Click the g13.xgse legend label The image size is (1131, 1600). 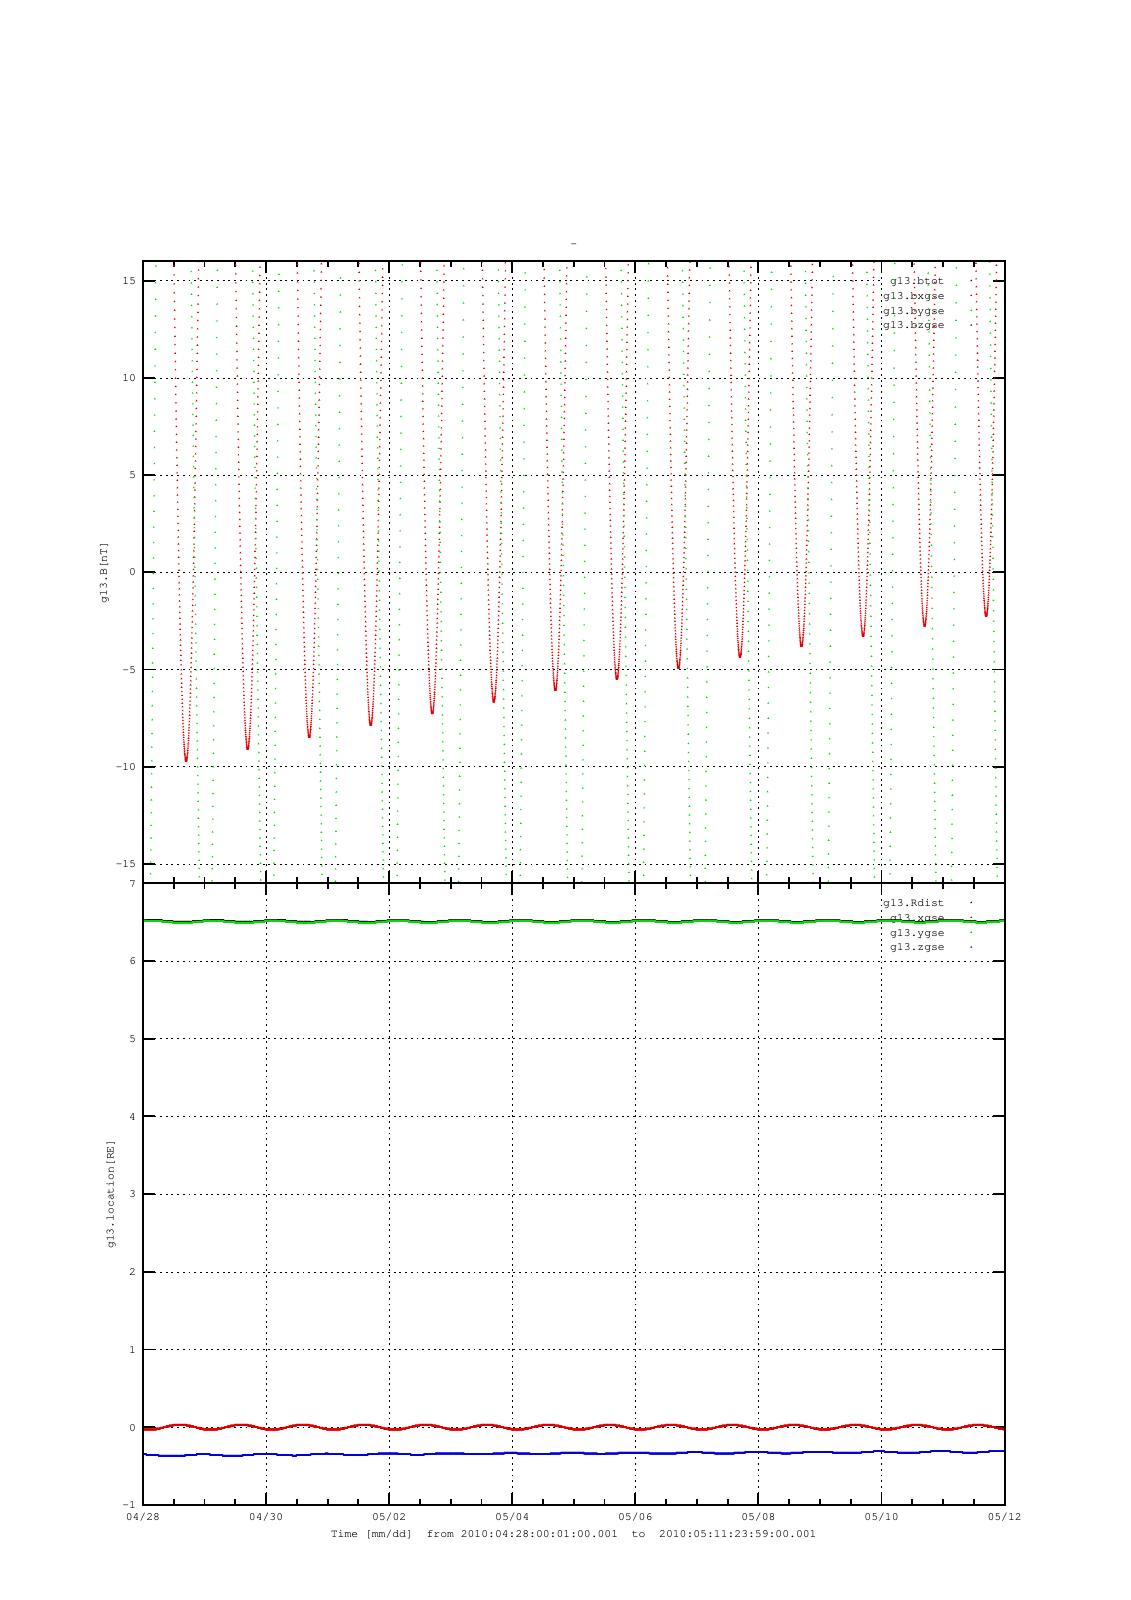tap(916, 917)
